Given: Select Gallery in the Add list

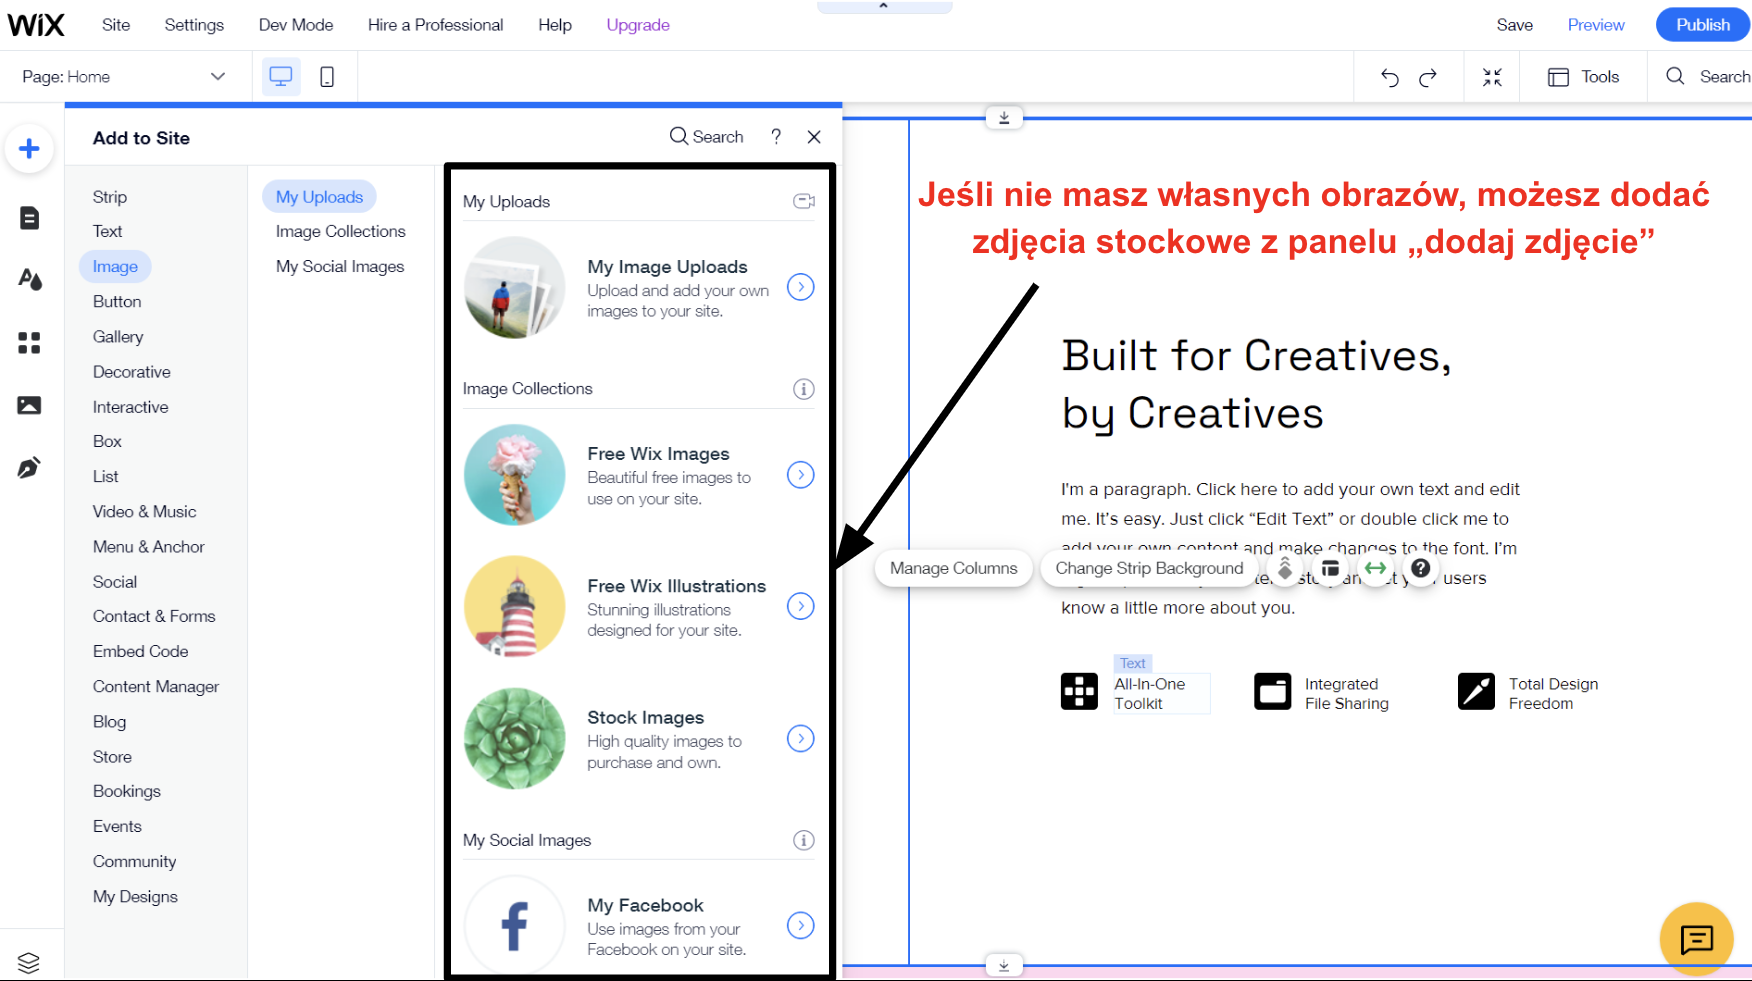Looking at the screenshot, I should (118, 337).
